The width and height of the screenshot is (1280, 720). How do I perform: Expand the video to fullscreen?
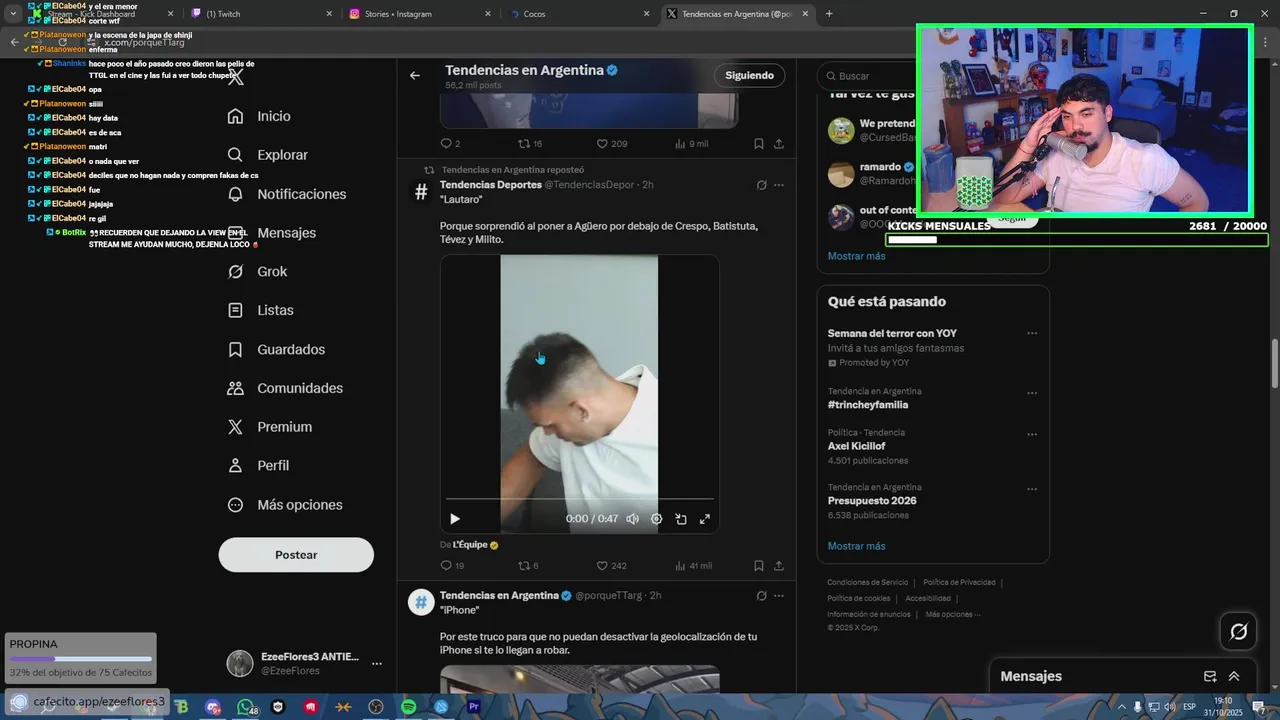click(x=705, y=519)
